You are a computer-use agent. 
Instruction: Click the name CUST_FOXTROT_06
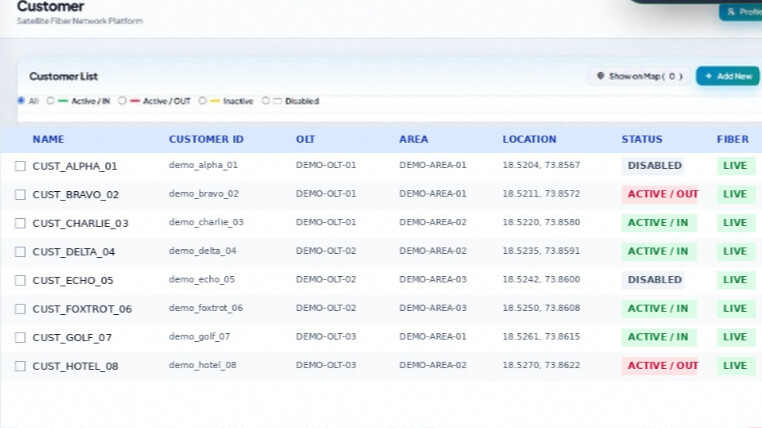pyautogui.click(x=82, y=309)
